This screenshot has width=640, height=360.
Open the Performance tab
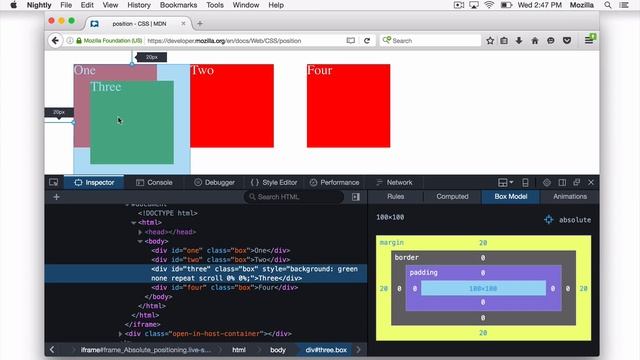tap(334, 182)
